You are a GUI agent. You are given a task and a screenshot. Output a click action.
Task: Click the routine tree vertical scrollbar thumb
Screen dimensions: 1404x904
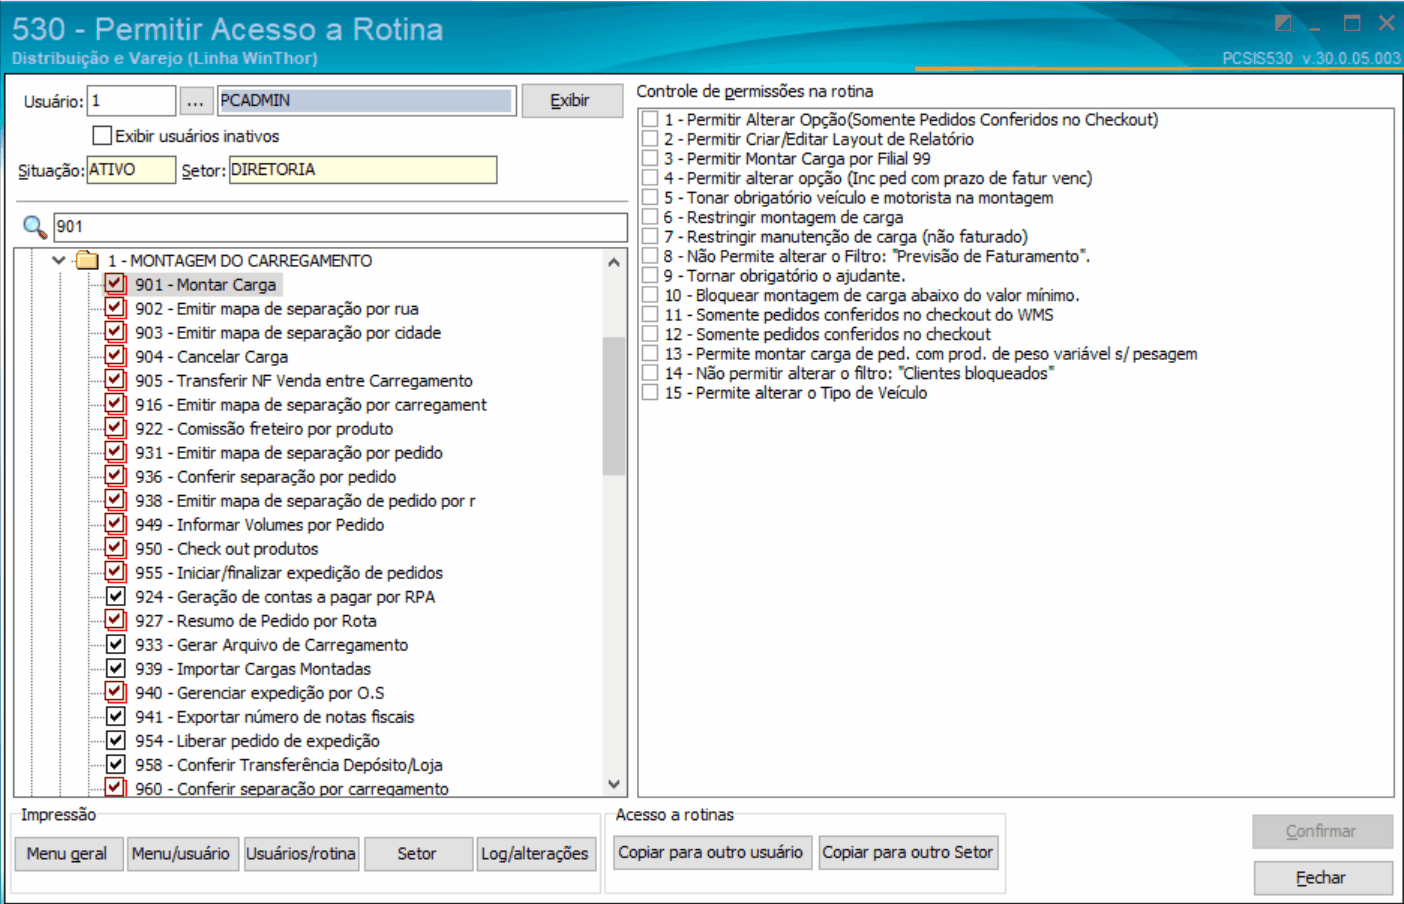[x=614, y=405]
